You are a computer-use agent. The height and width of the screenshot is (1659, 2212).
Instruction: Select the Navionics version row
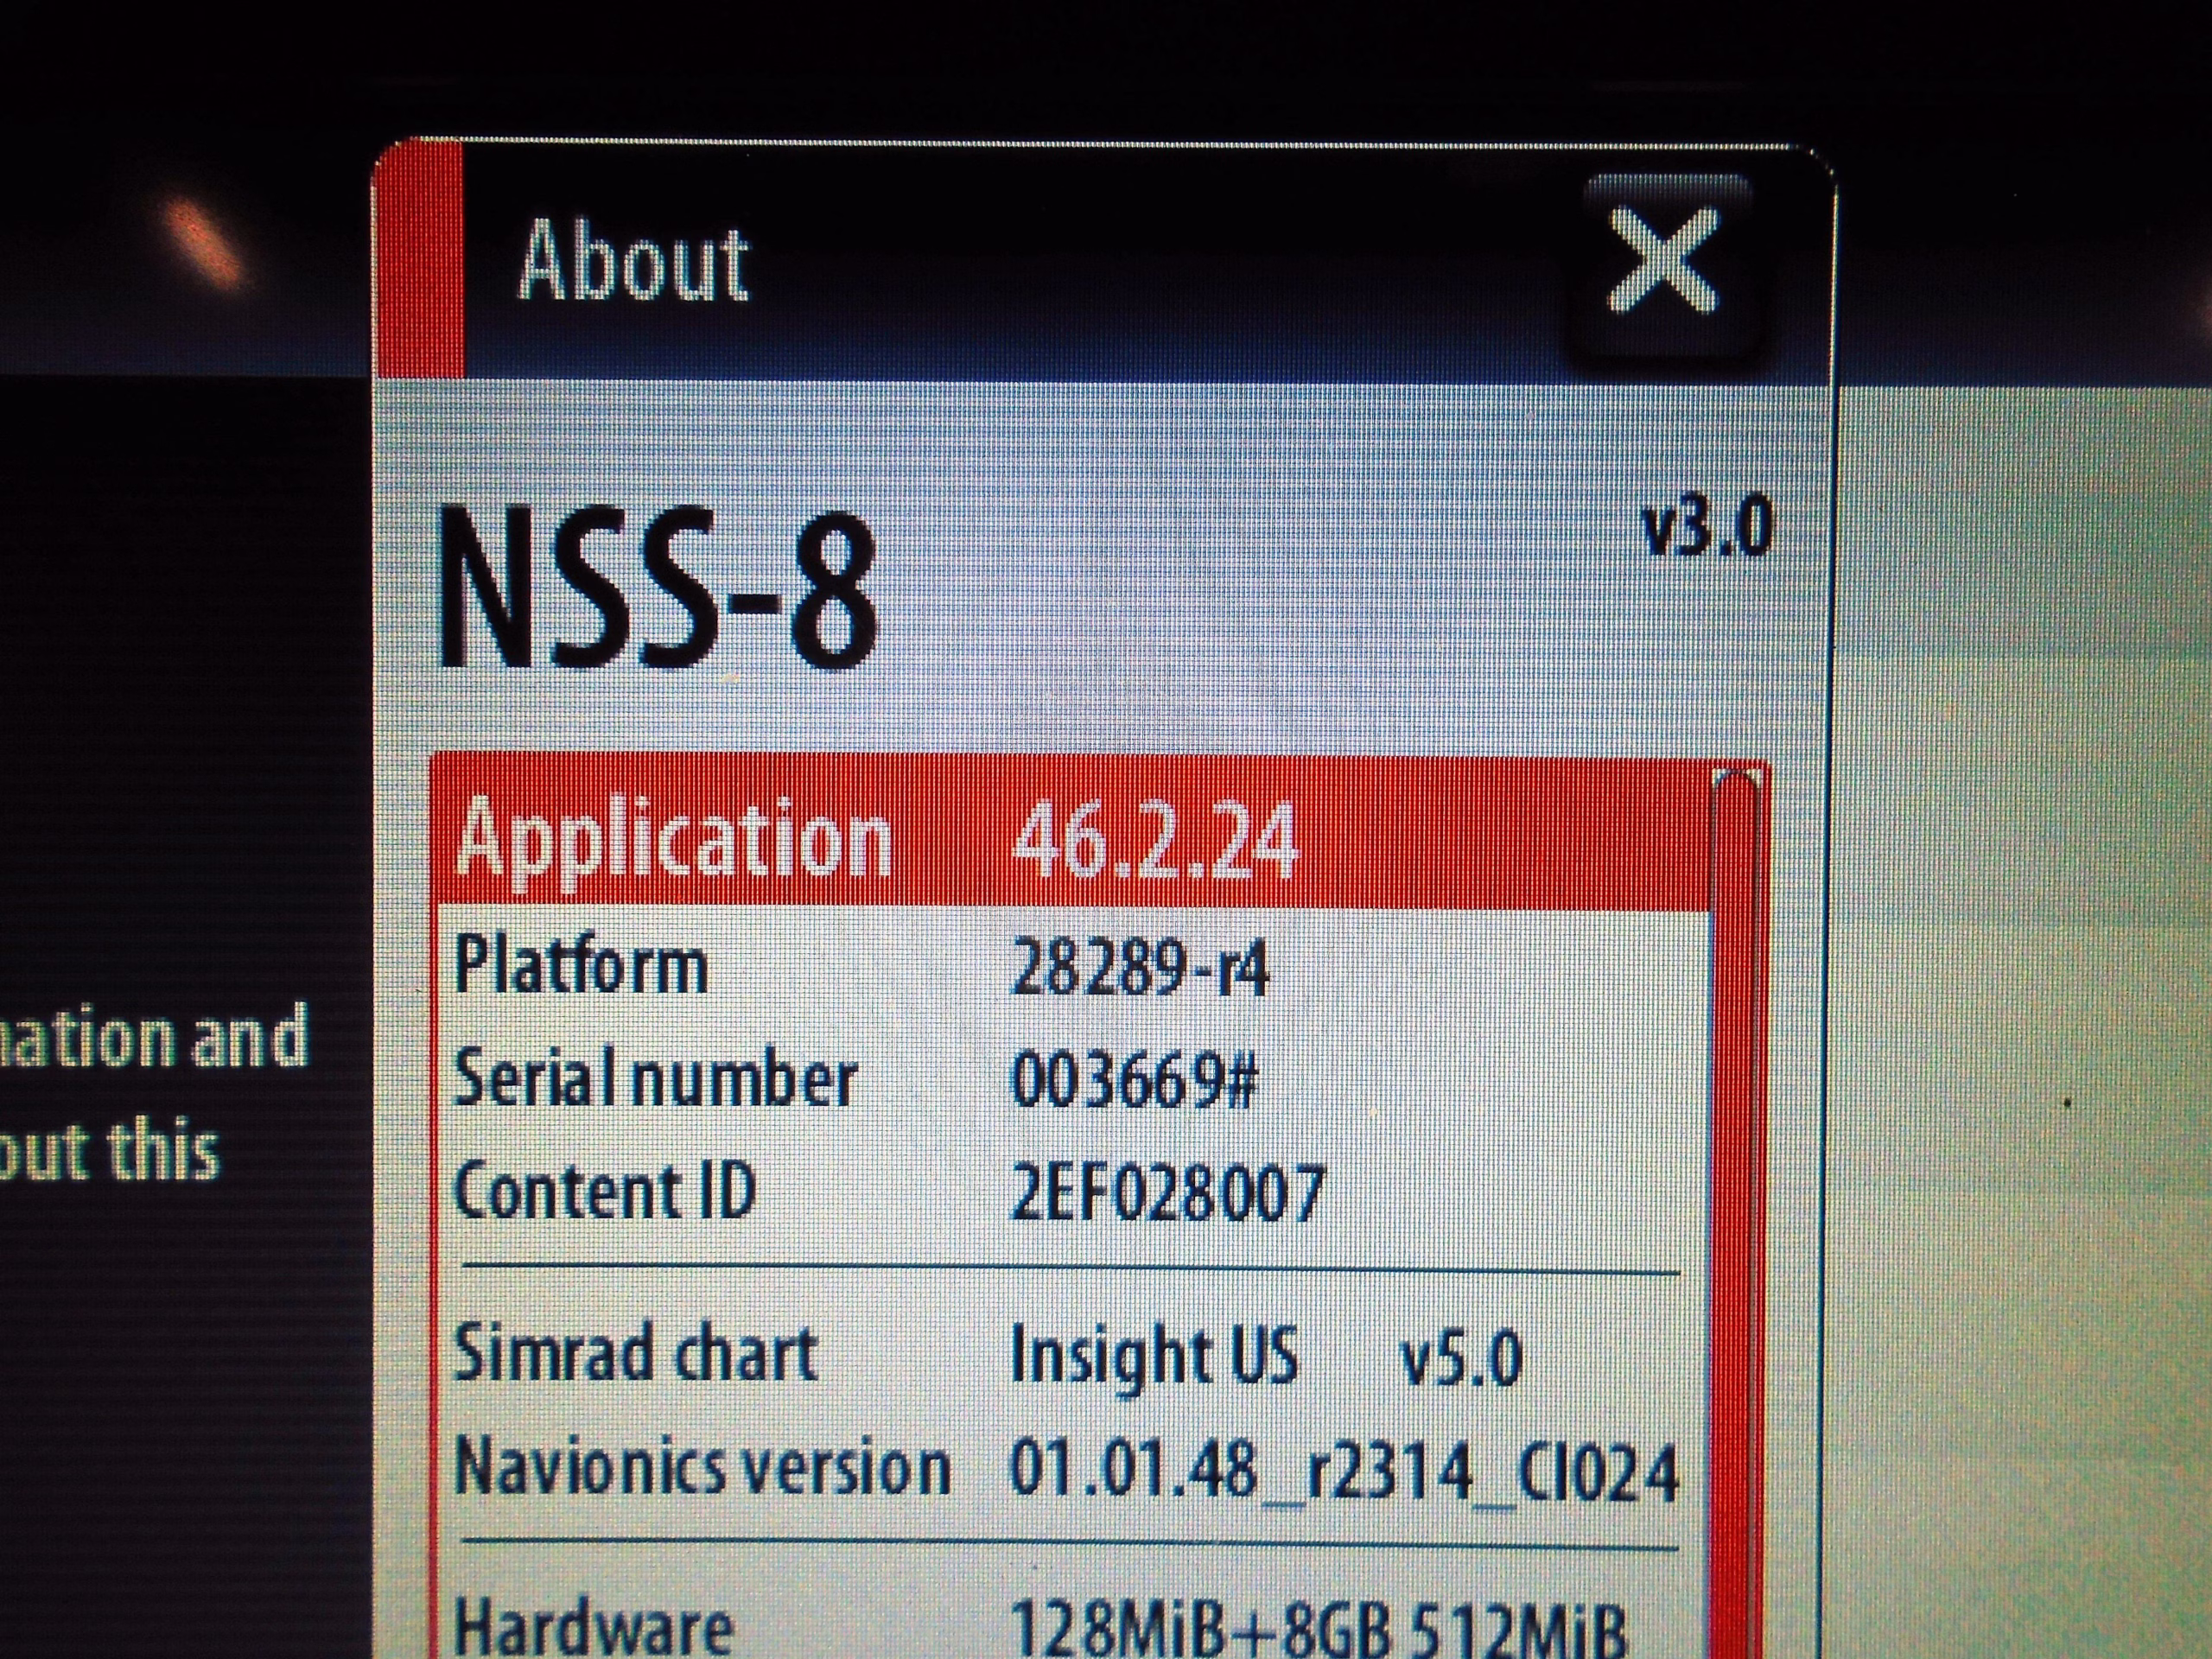1070,1468
